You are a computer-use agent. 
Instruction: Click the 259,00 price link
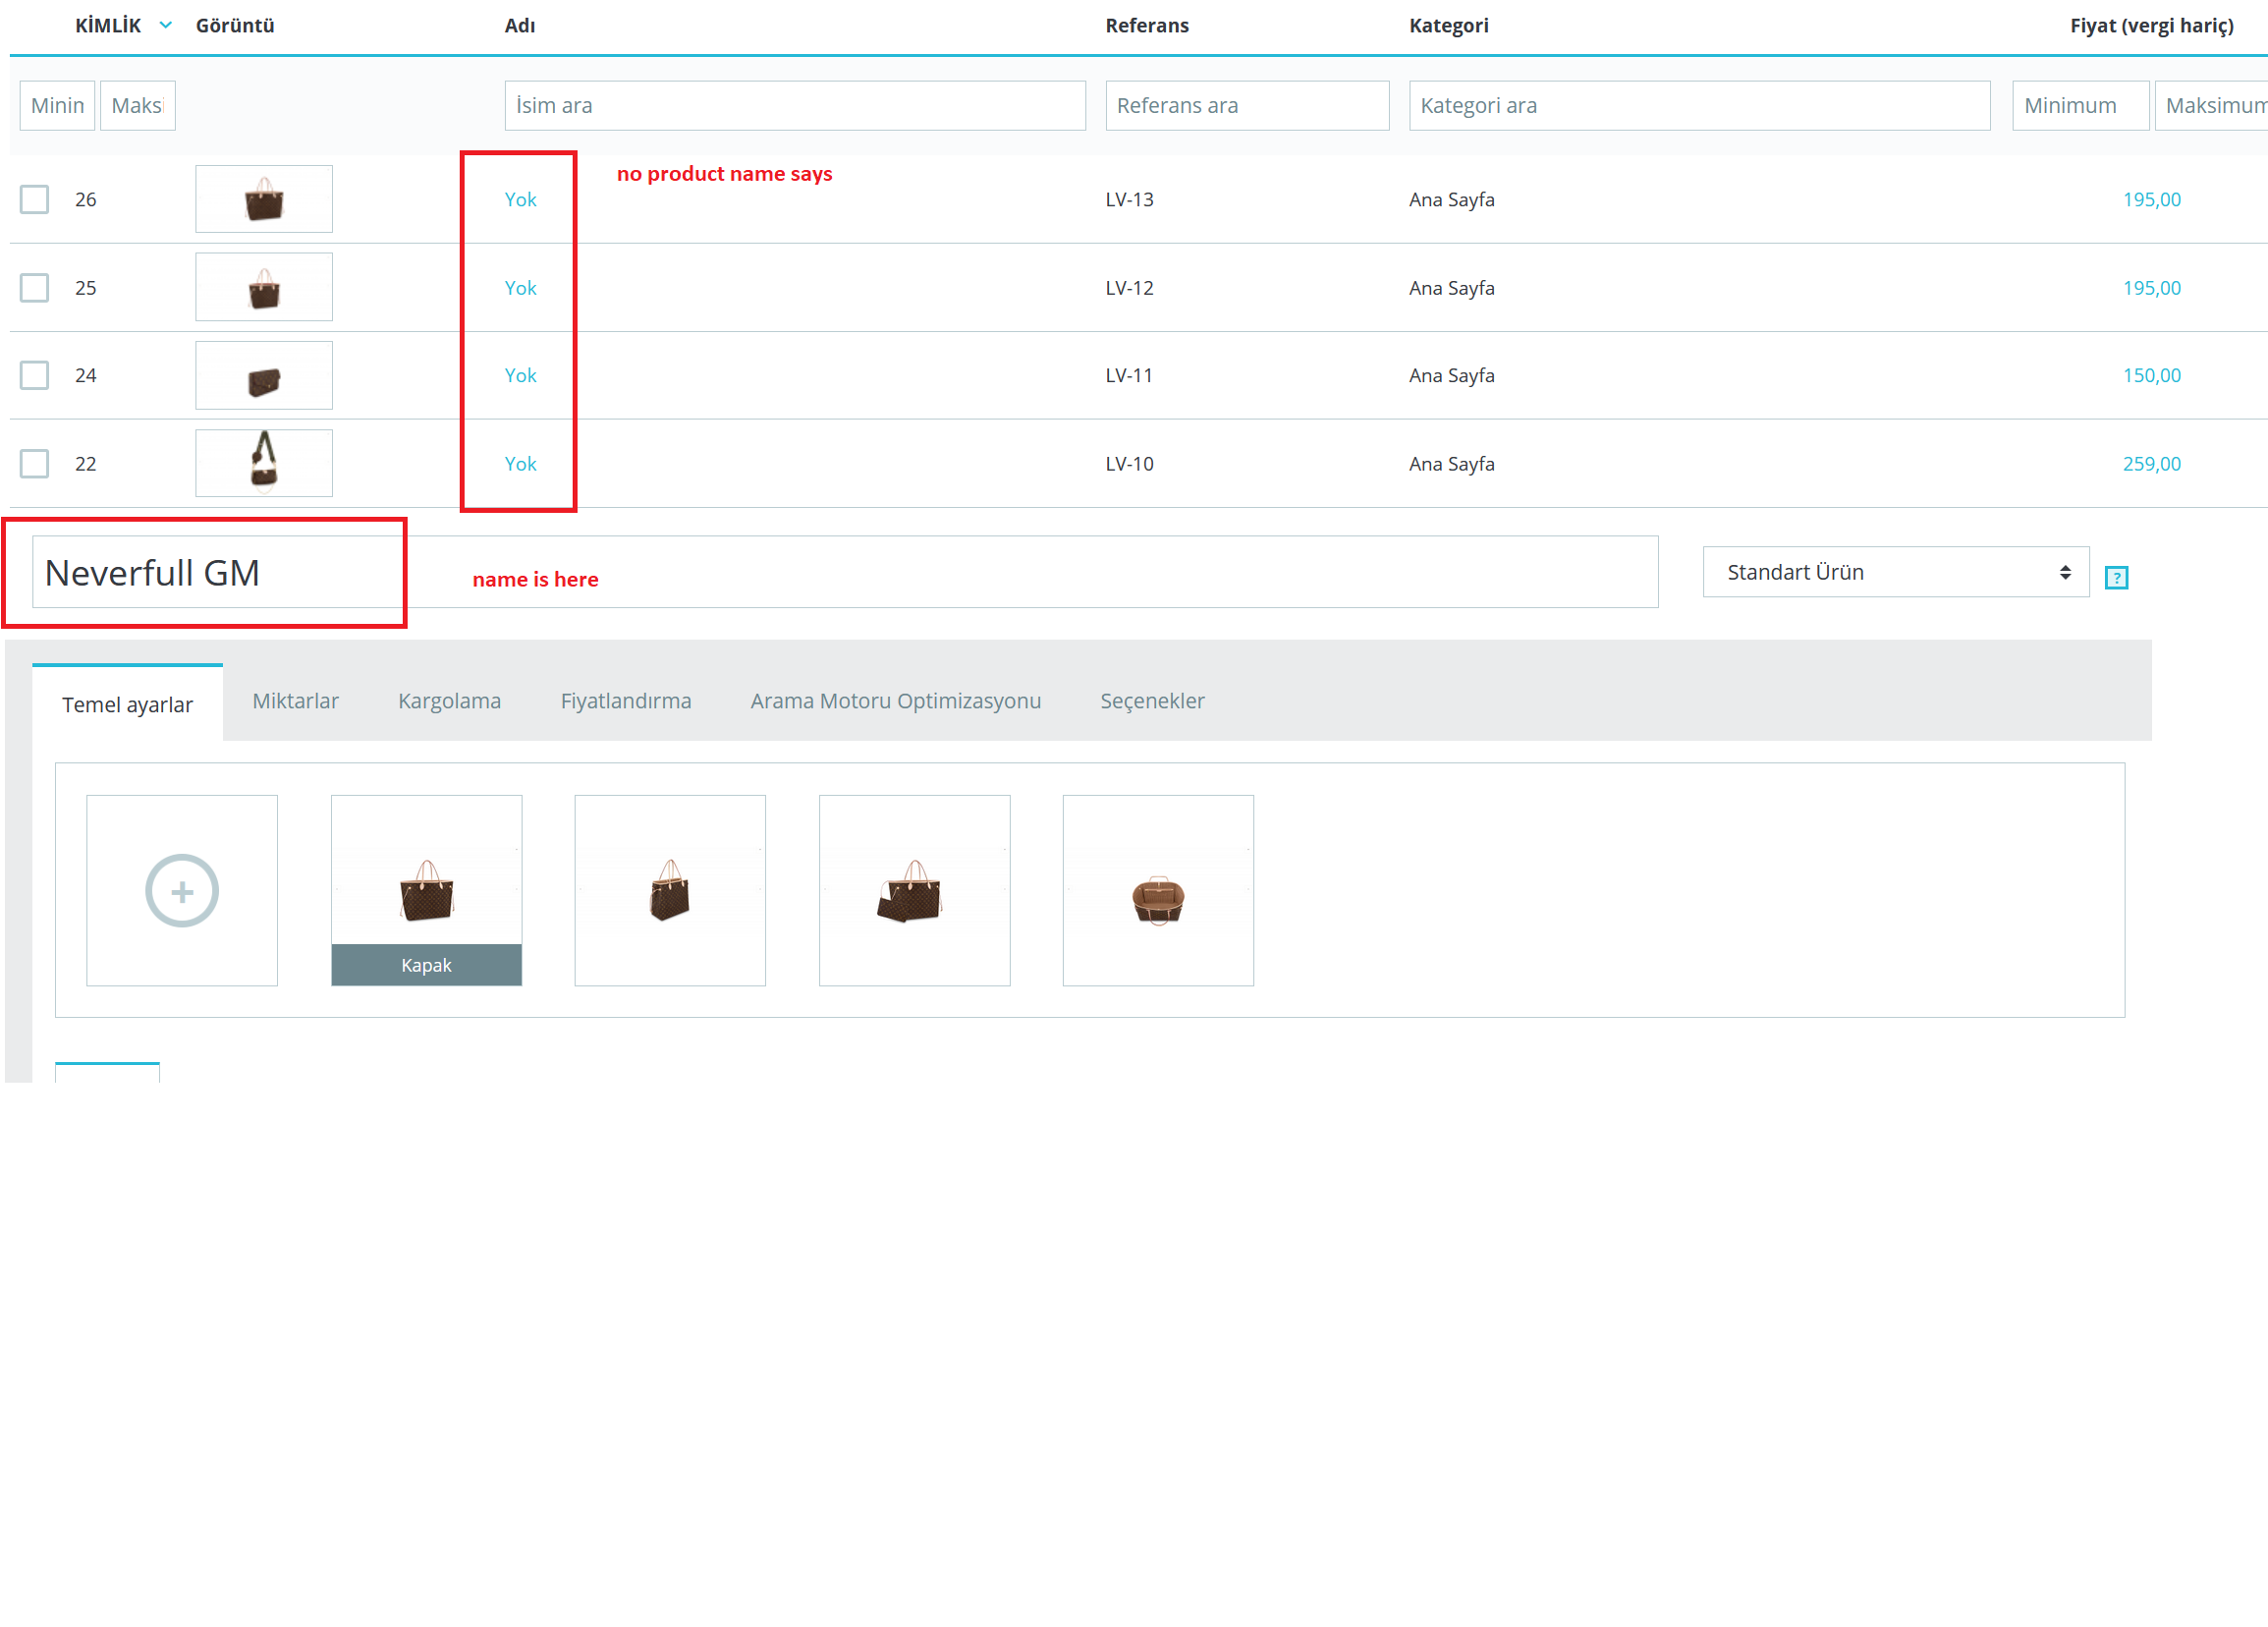2151,463
